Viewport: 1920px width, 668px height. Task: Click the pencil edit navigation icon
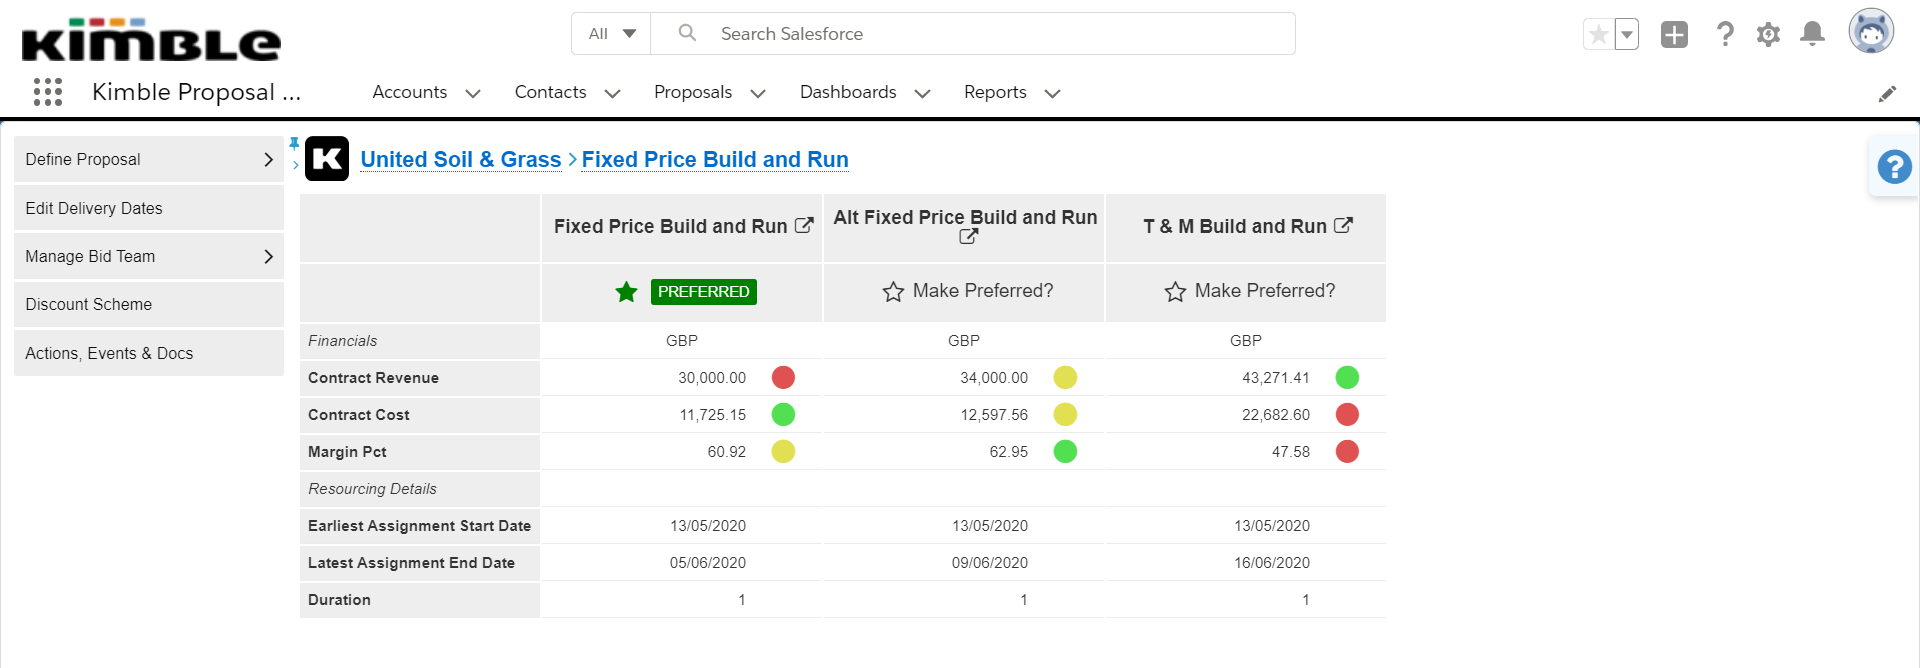pyautogui.click(x=1887, y=94)
